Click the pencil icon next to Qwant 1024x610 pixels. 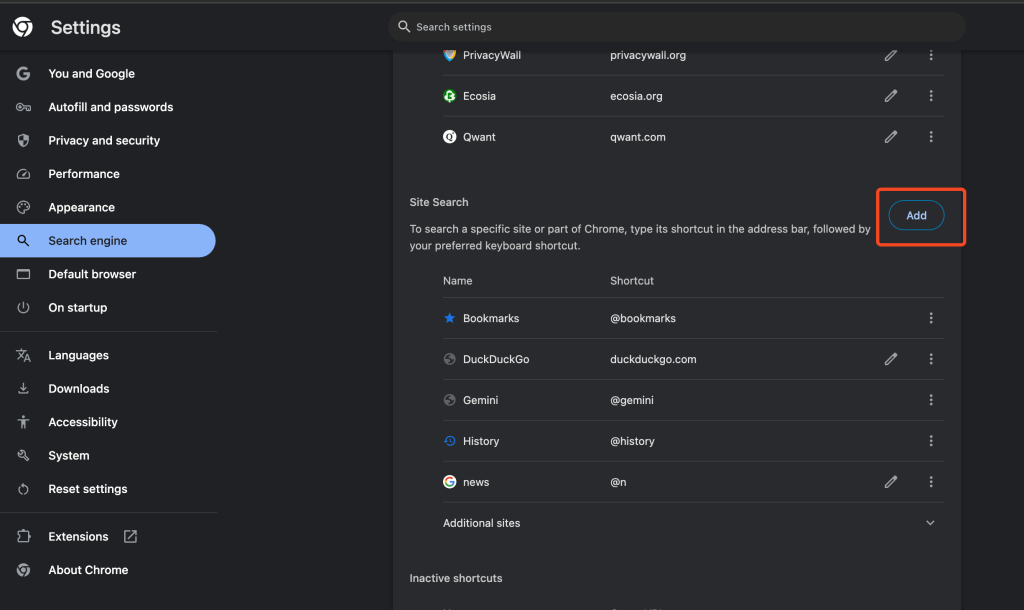click(x=891, y=137)
